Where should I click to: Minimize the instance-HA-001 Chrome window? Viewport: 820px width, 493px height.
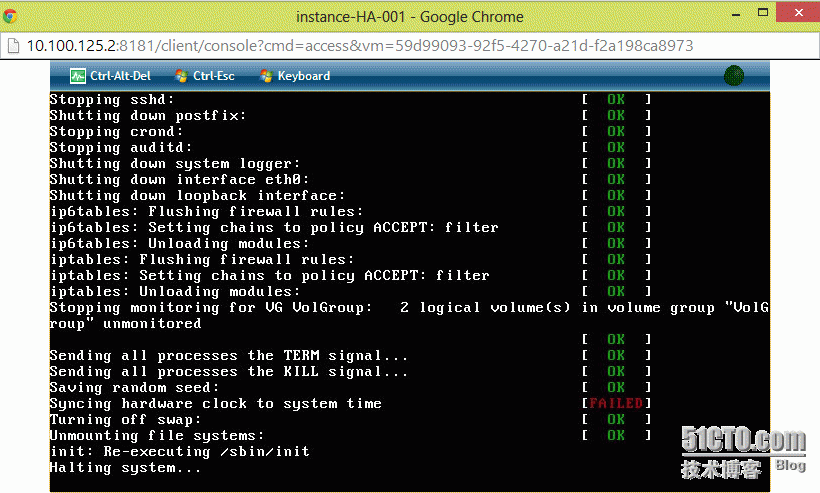[736, 15]
